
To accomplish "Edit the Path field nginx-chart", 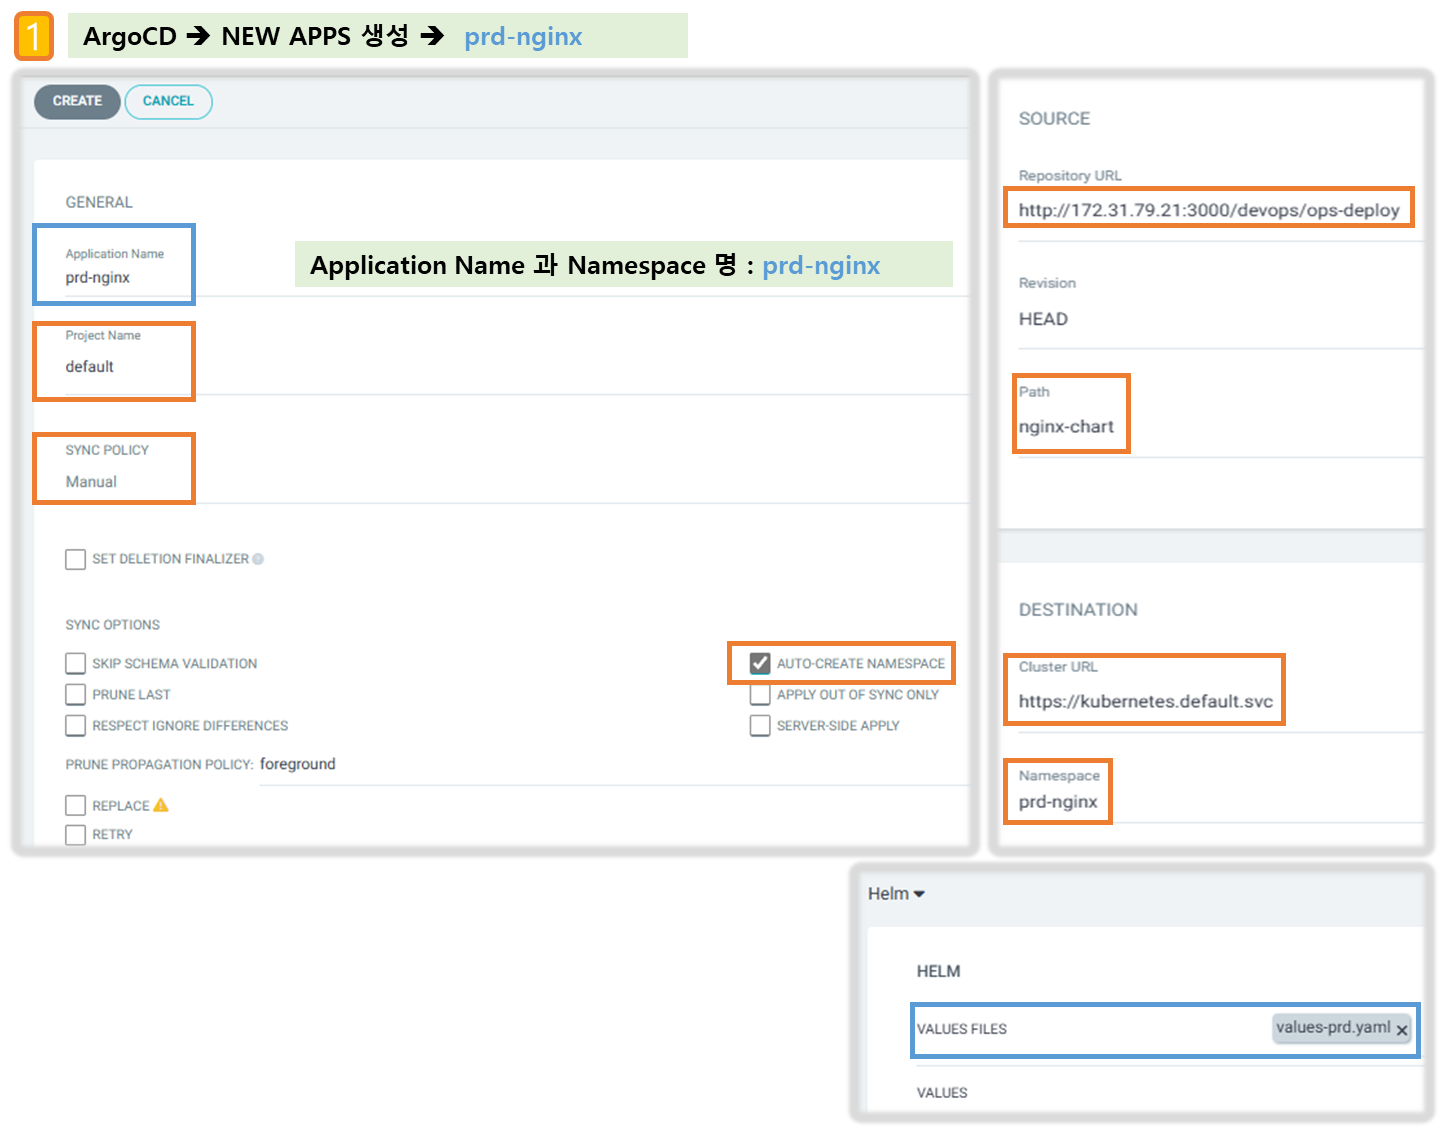I will [x=1220, y=427].
